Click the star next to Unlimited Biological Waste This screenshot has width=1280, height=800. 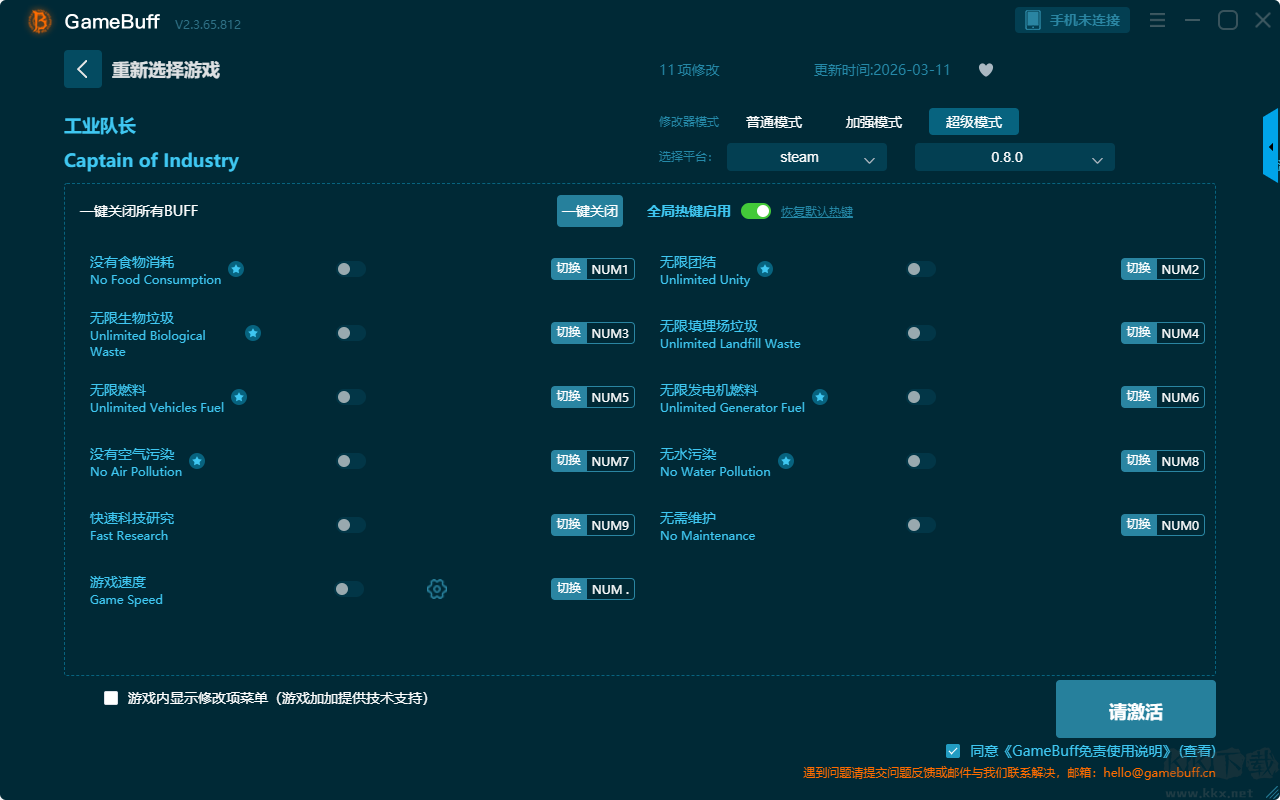[253, 333]
